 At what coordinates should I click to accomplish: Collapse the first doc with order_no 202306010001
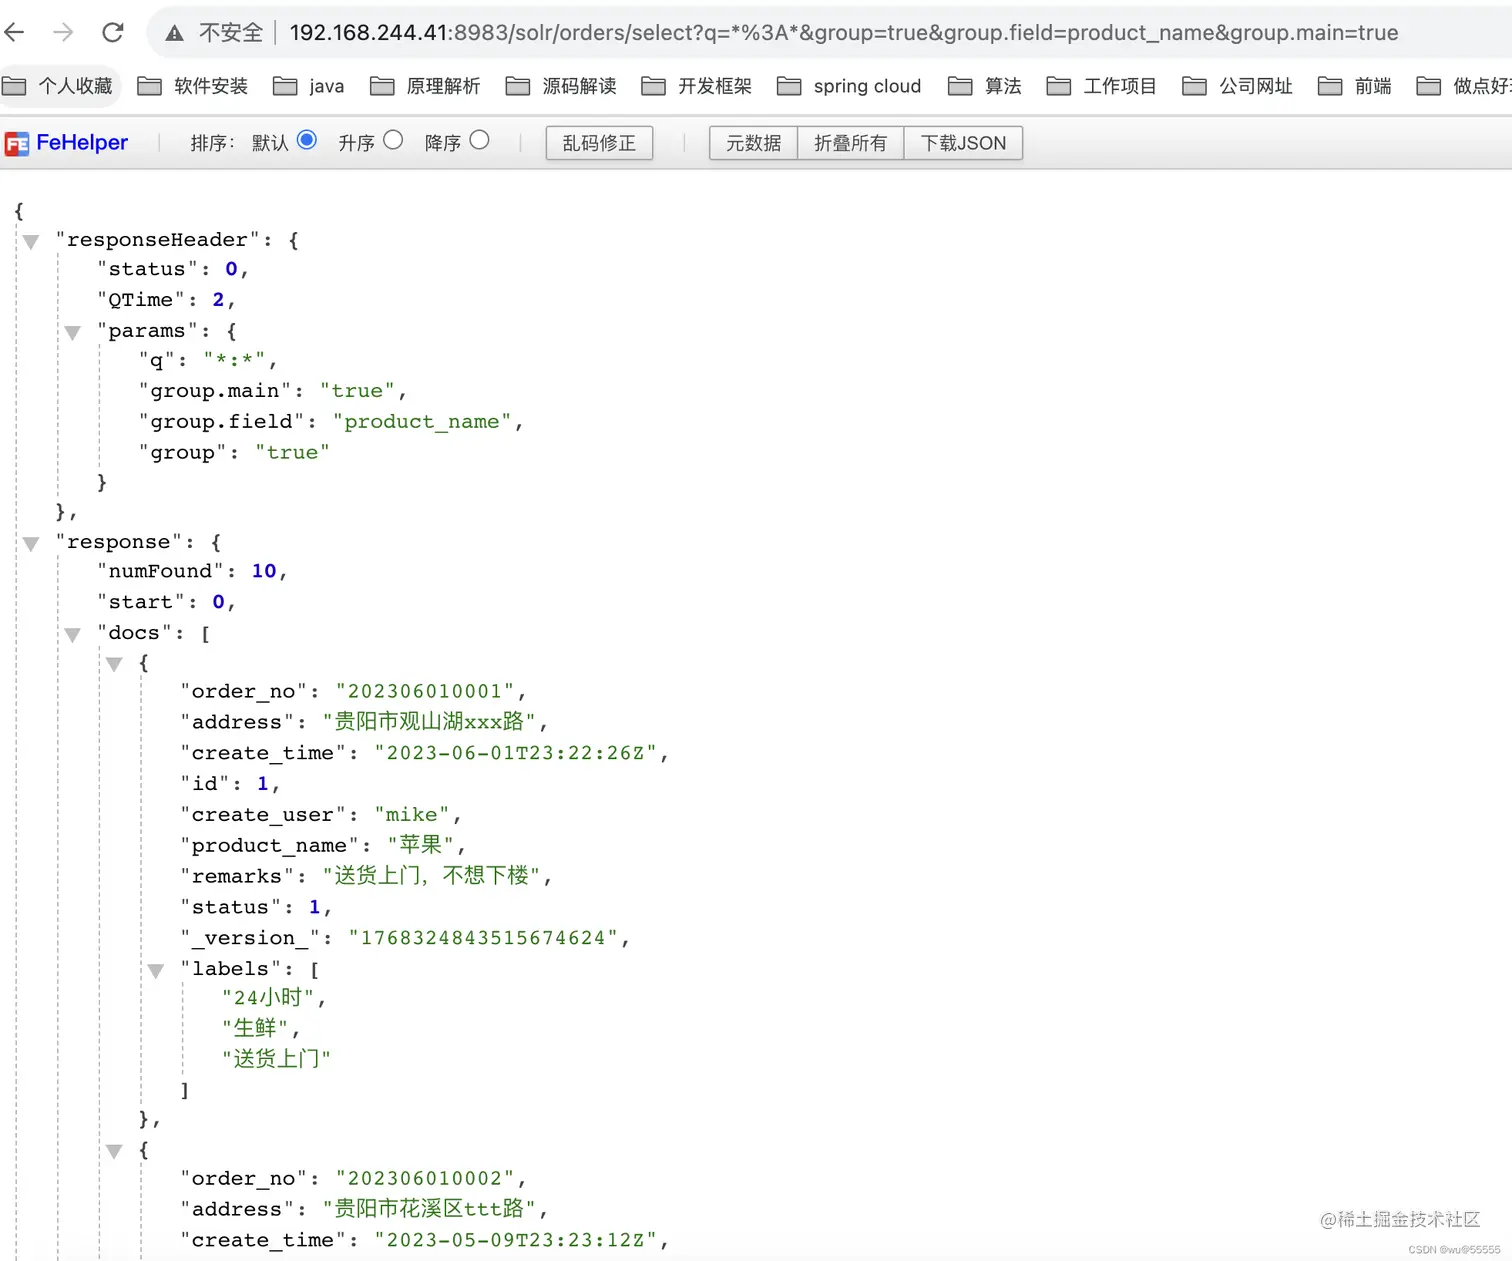coord(114,664)
